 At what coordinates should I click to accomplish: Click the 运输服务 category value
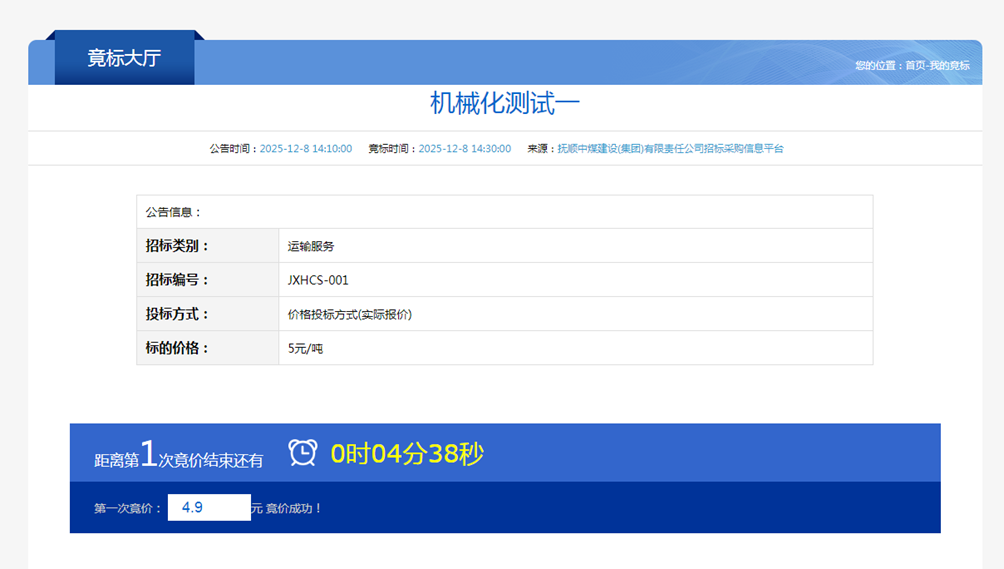point(311,246)
